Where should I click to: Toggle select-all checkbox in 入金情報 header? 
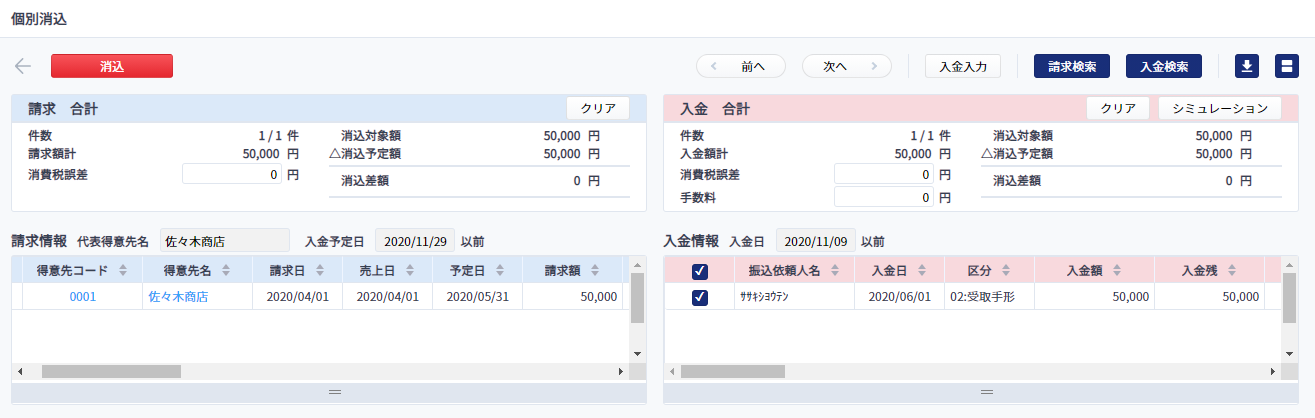[x=700, y=270]
